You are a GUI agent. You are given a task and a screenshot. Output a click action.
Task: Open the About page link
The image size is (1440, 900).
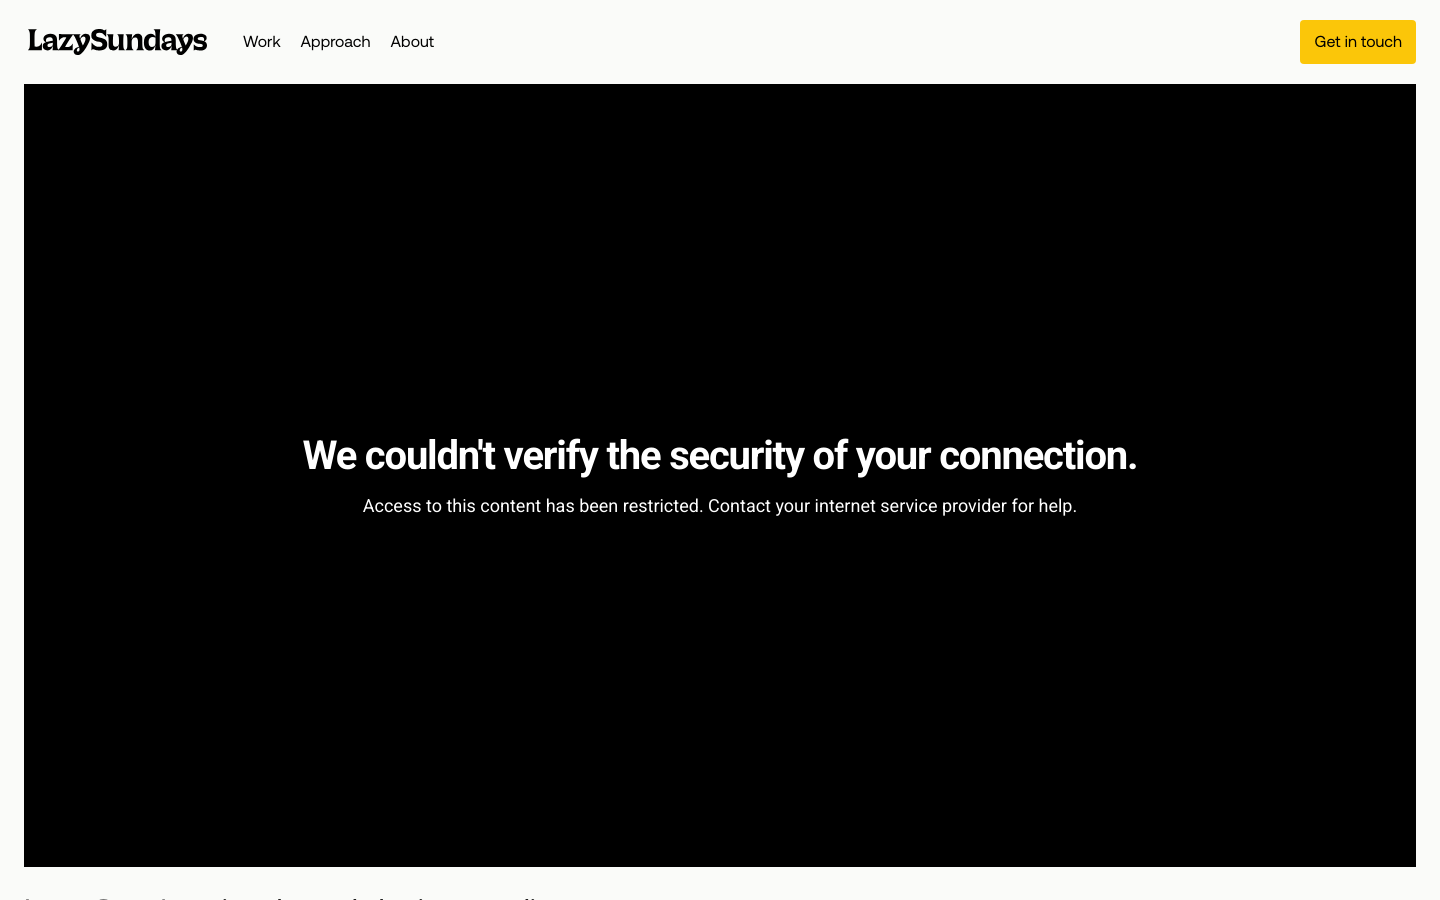412,42
